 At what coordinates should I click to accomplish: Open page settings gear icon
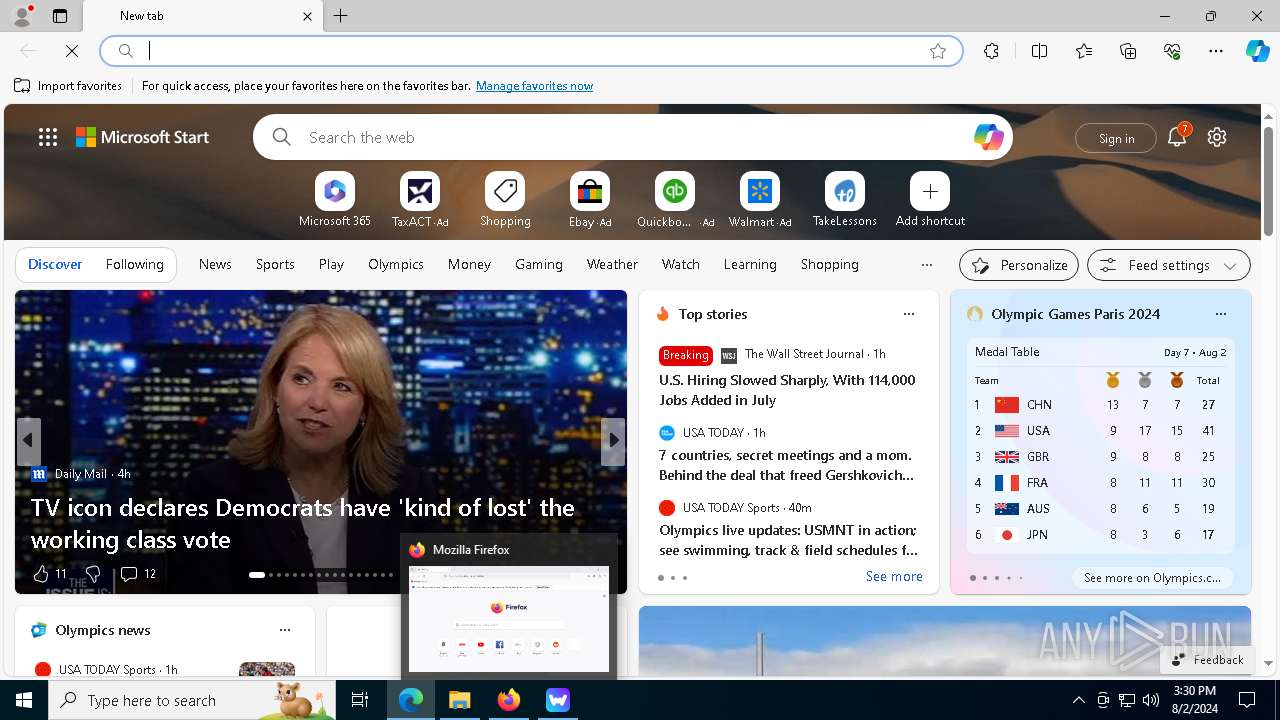point(1217,137)
